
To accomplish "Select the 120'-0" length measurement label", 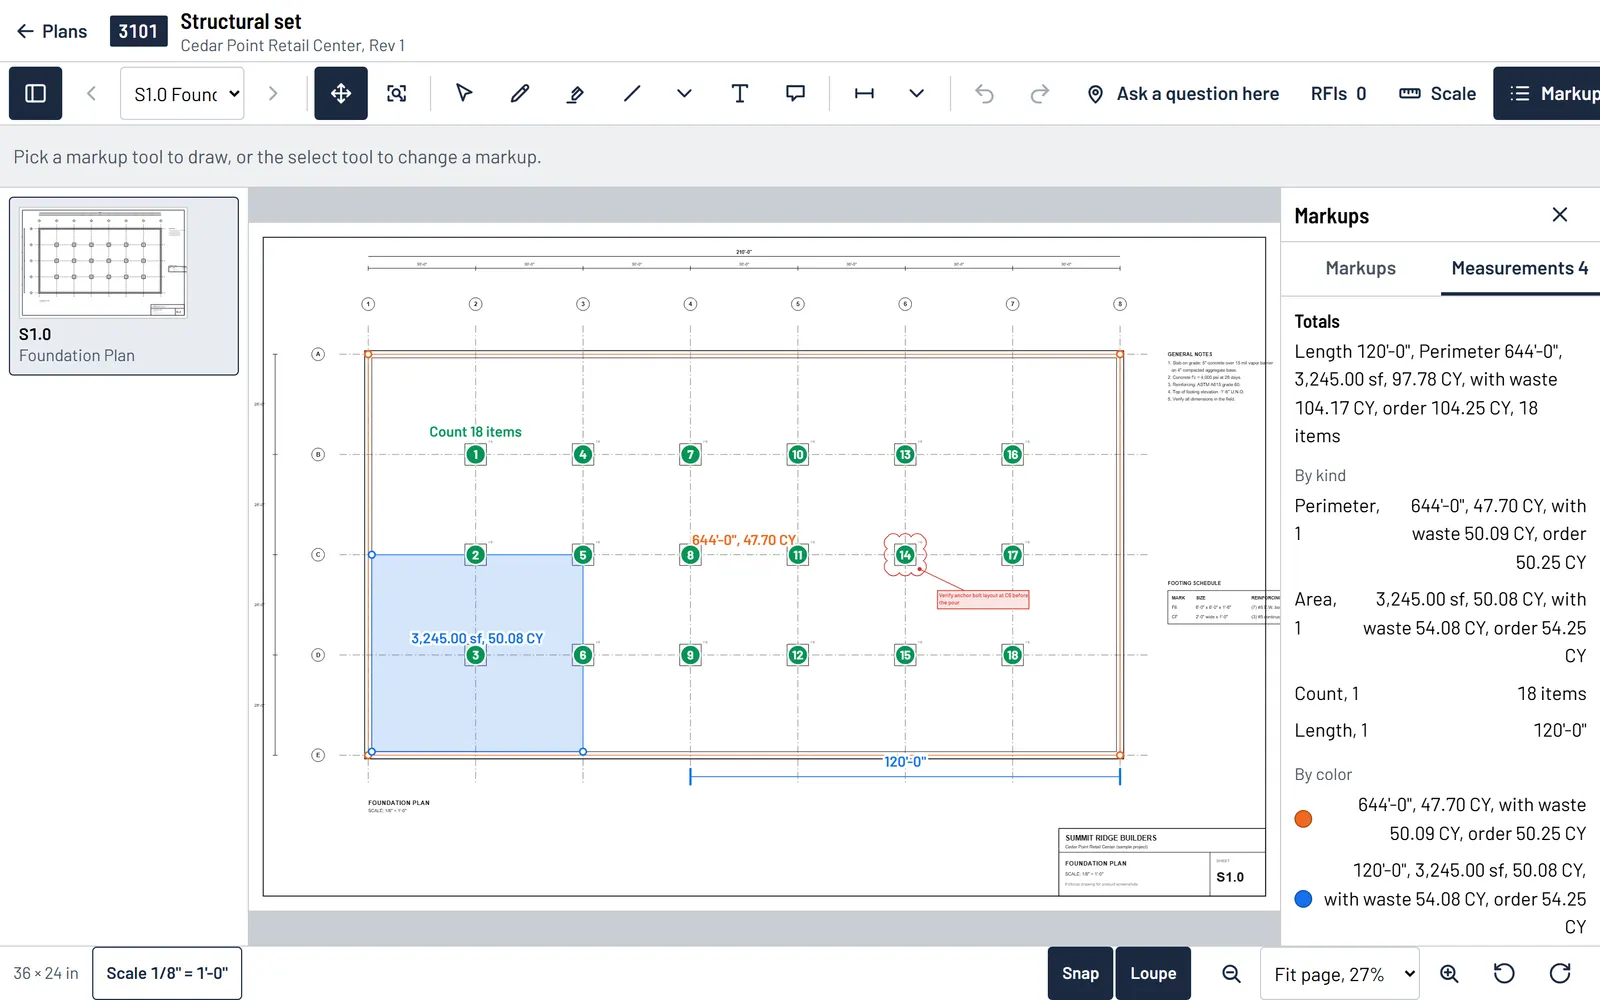I will coord(905,762).
